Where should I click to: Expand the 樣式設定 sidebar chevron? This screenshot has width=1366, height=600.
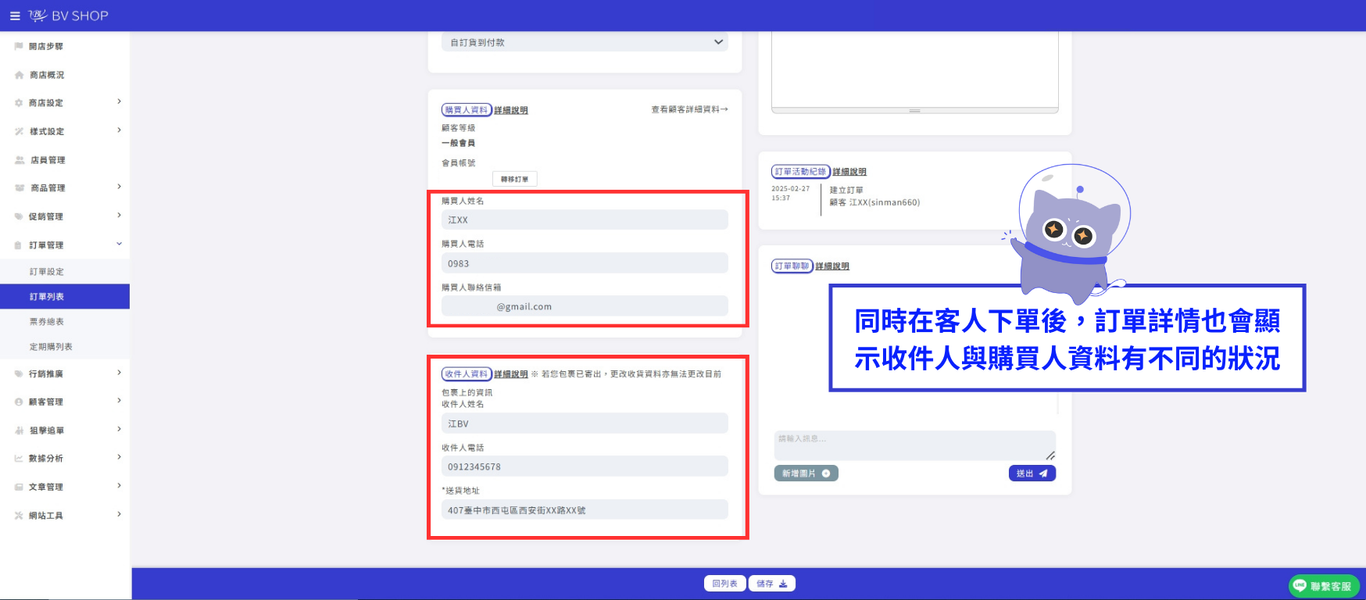point(119,130)
